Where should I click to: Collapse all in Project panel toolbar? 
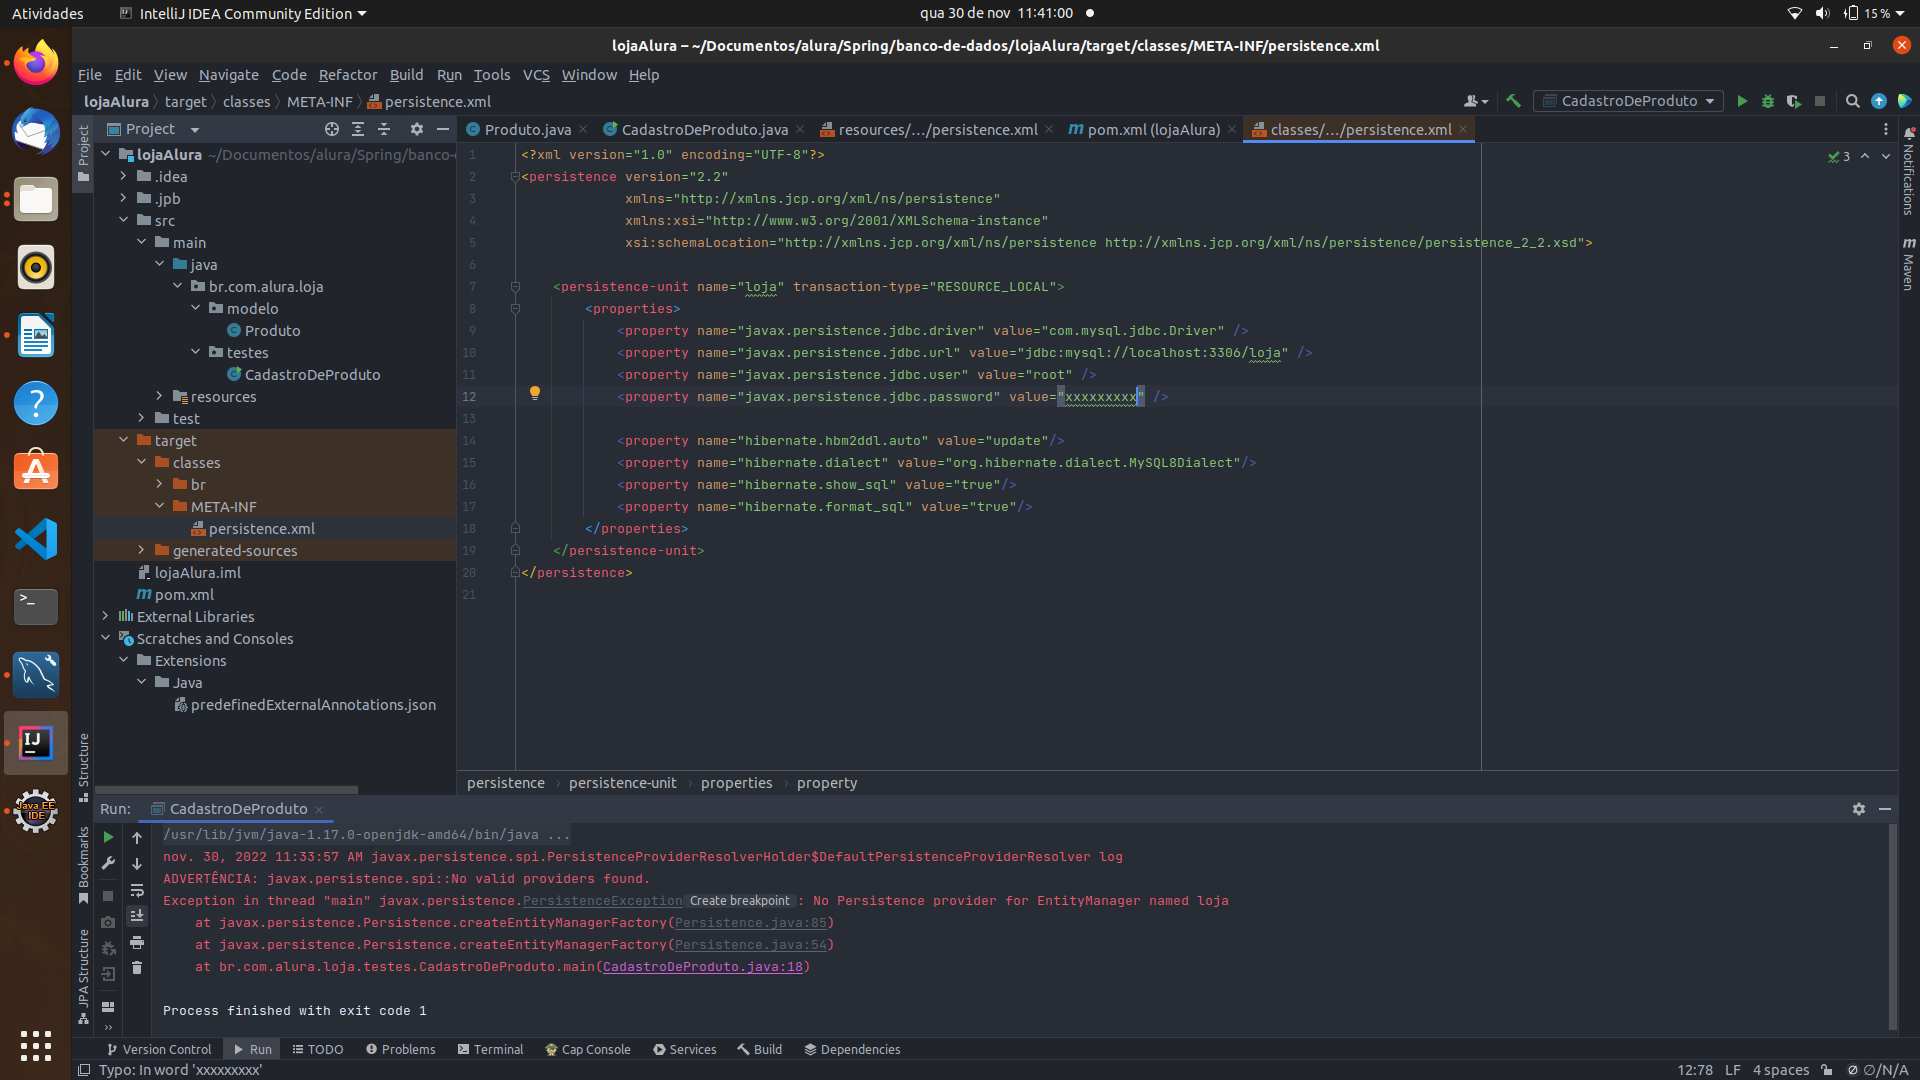pos(384,129)
